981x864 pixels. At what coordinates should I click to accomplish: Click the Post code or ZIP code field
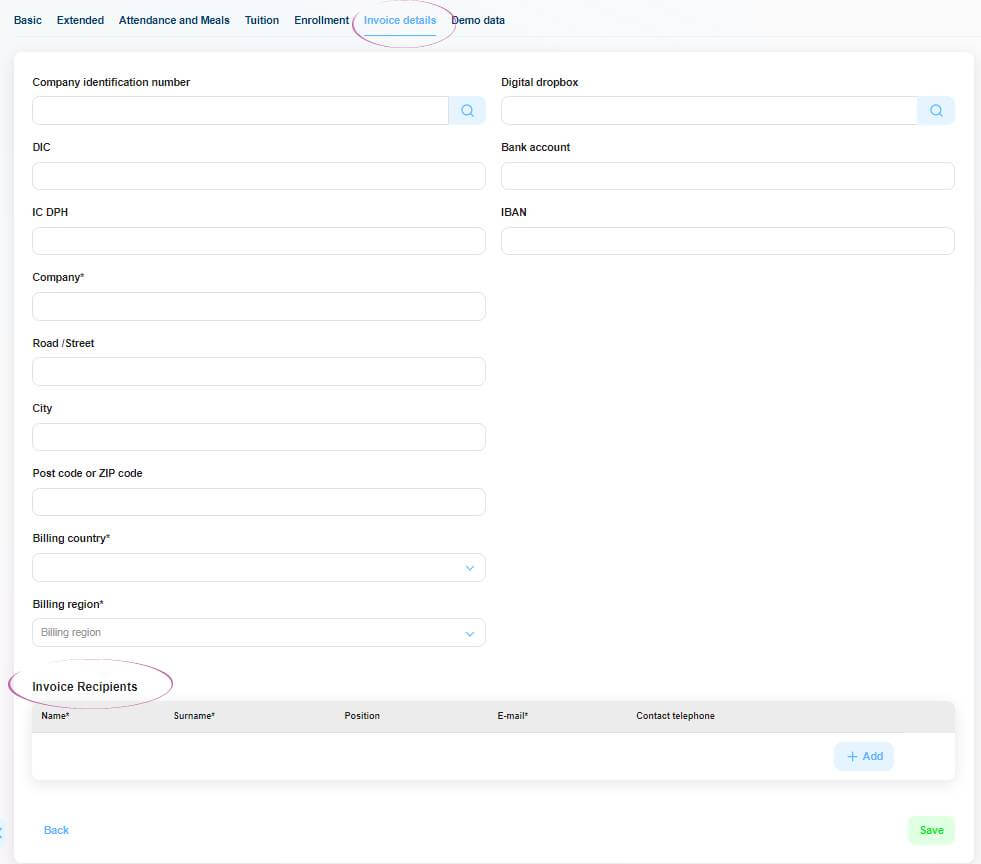click(258, 502)
